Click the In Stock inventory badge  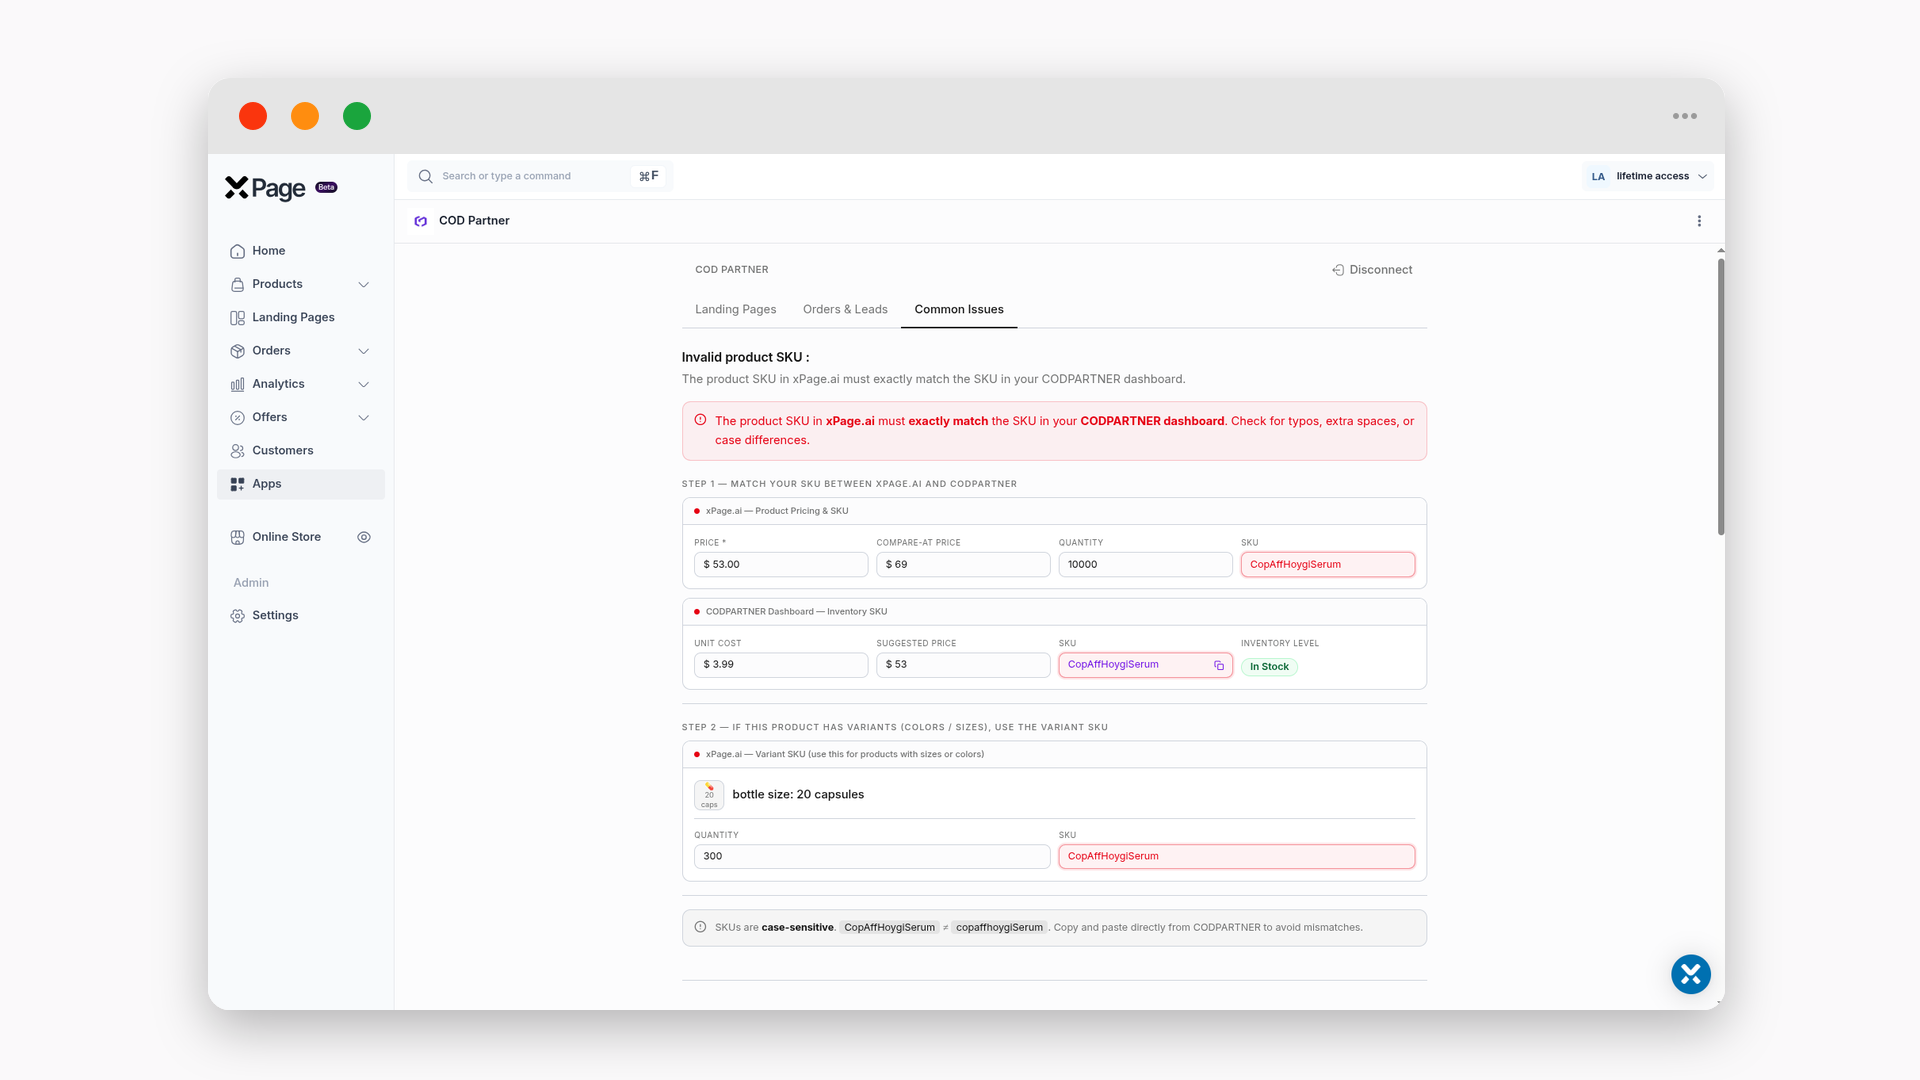1269,666
